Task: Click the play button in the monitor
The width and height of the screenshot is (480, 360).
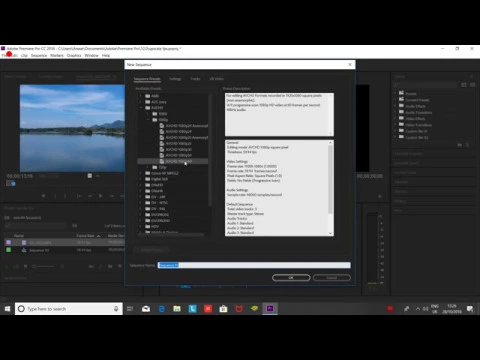Action: coord(100,196)
